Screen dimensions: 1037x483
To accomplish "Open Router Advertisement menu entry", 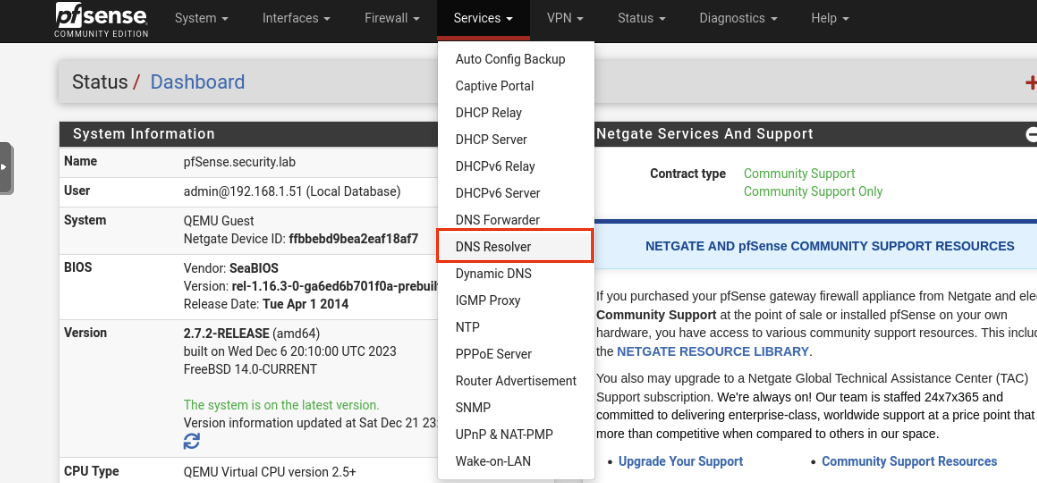I will (516, 381).
